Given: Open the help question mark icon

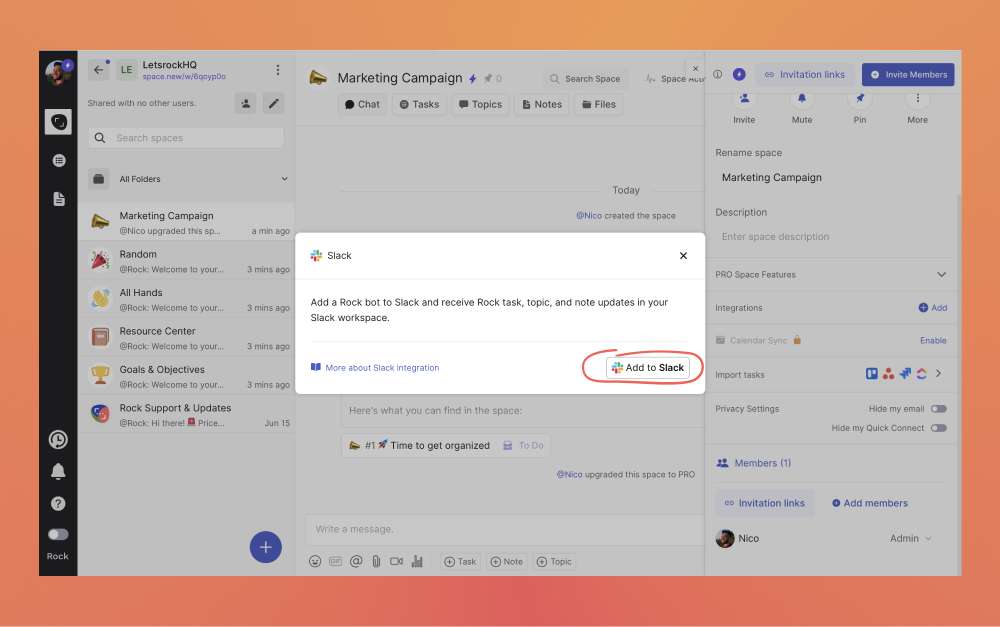Looking at the screenshot, I should [x=58, y=503].
